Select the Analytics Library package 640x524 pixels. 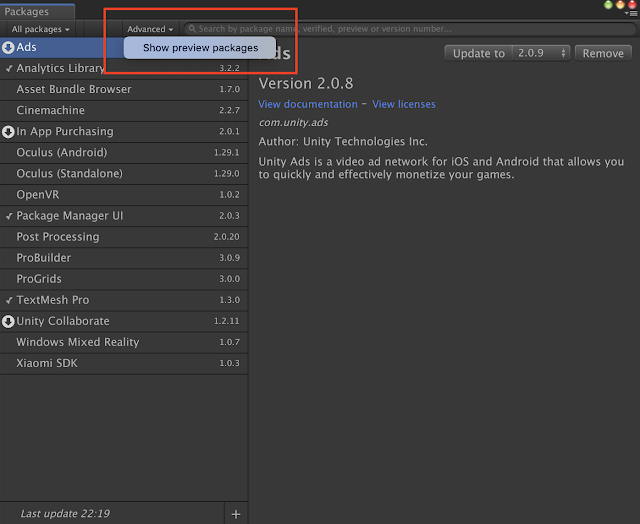(124, 69)
